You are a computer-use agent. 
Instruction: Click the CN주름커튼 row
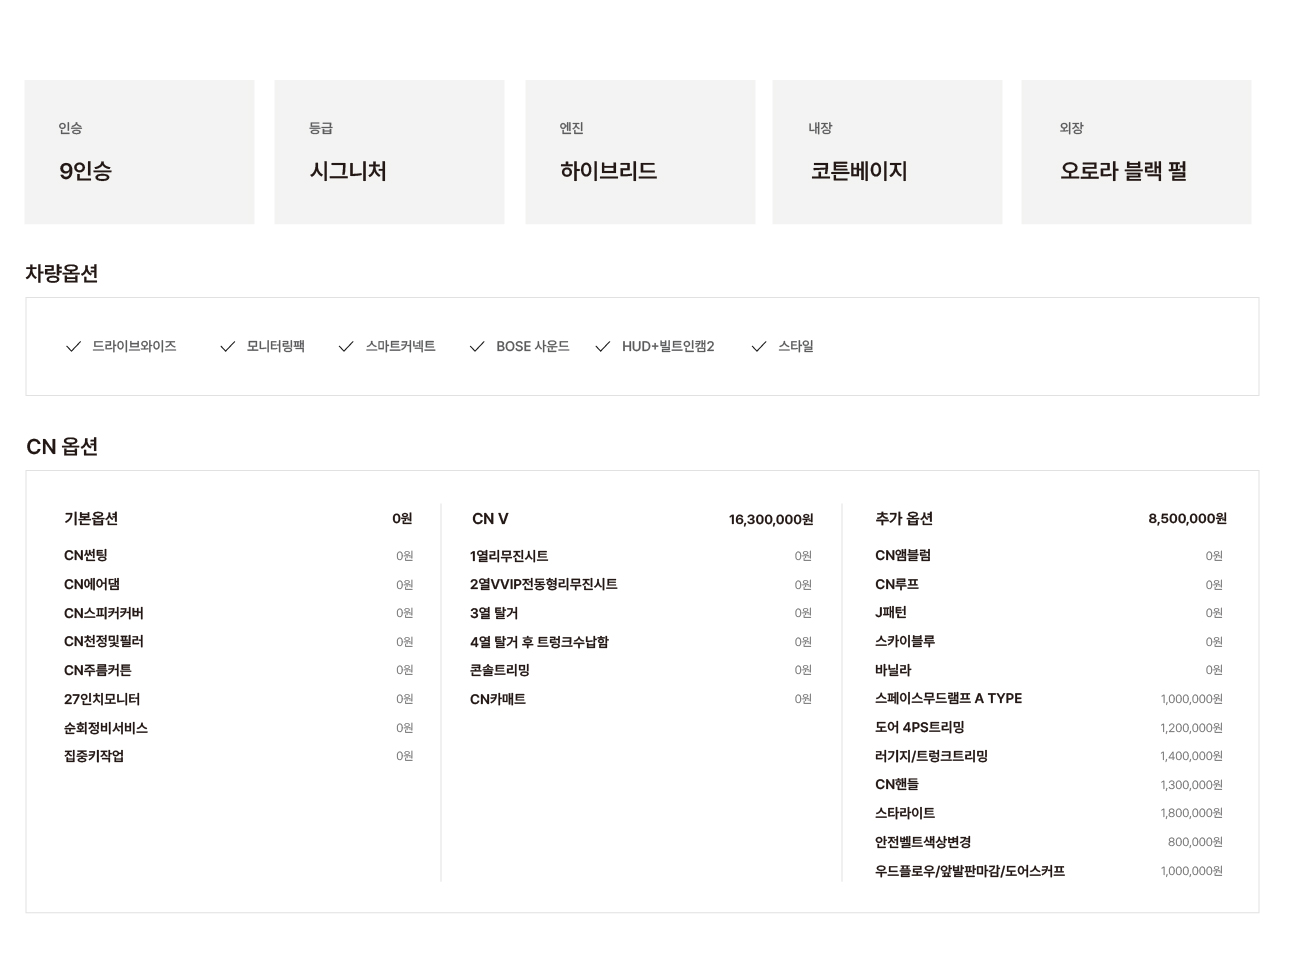[238, 670]
